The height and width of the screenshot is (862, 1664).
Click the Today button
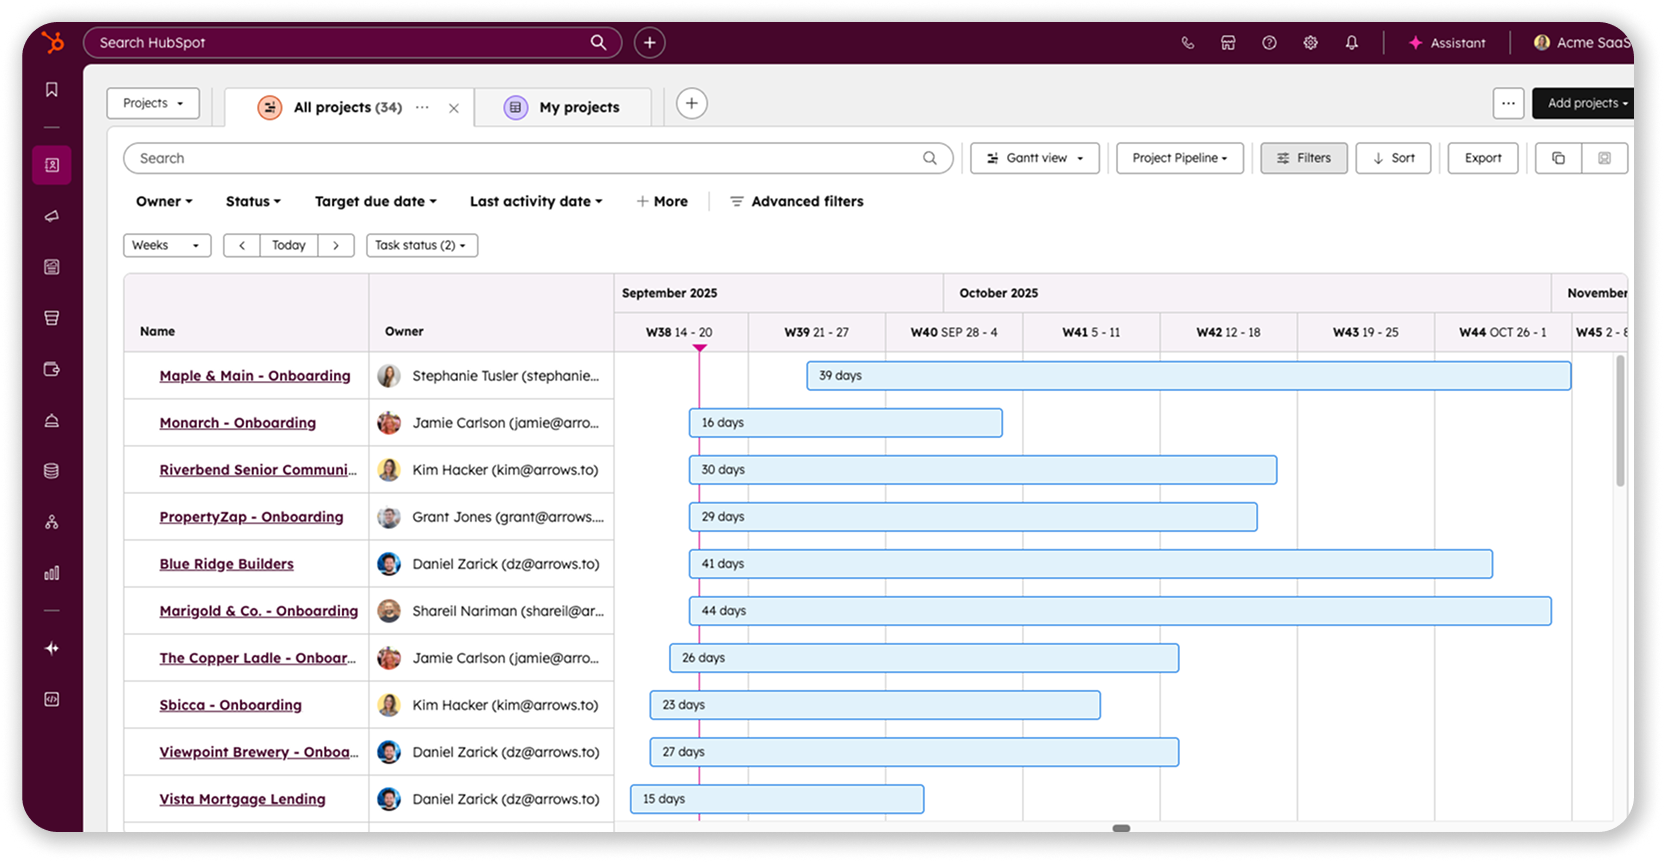coord(289,245)
